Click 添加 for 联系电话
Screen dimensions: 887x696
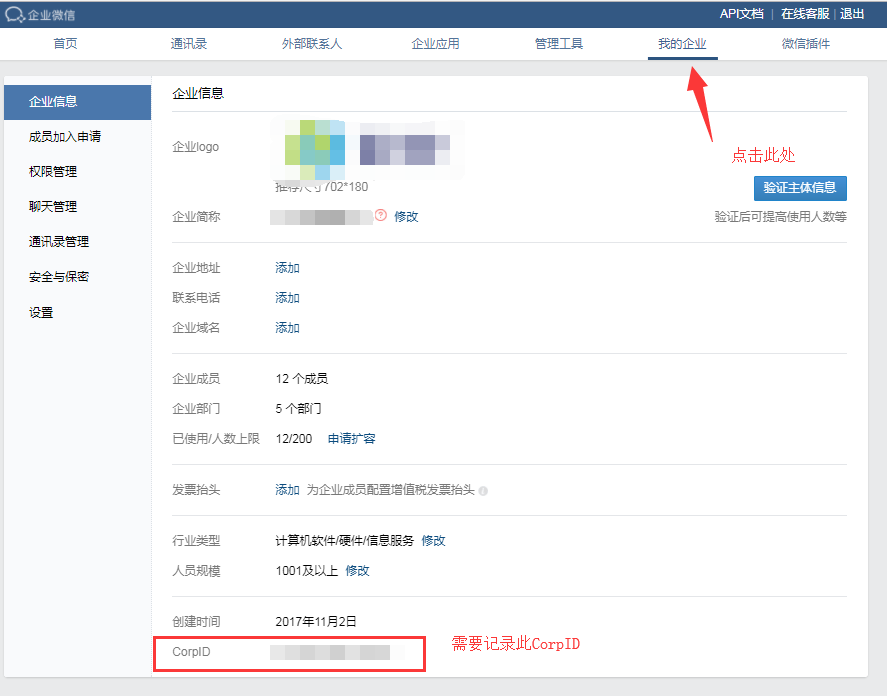[x=287, y=298]
